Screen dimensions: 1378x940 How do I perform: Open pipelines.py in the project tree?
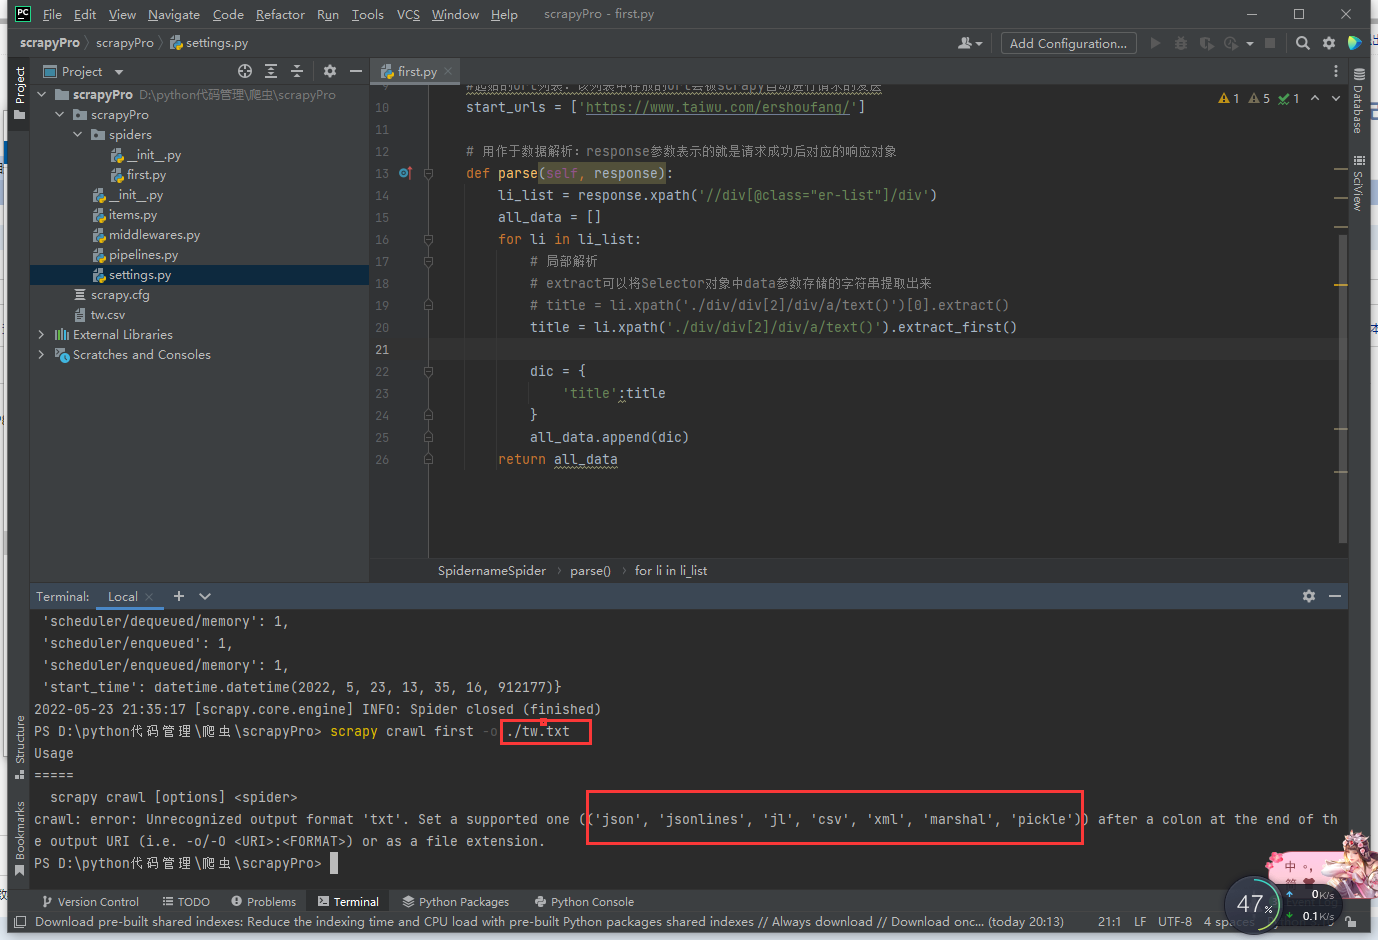pyautogui.click(x=143, y=255)
